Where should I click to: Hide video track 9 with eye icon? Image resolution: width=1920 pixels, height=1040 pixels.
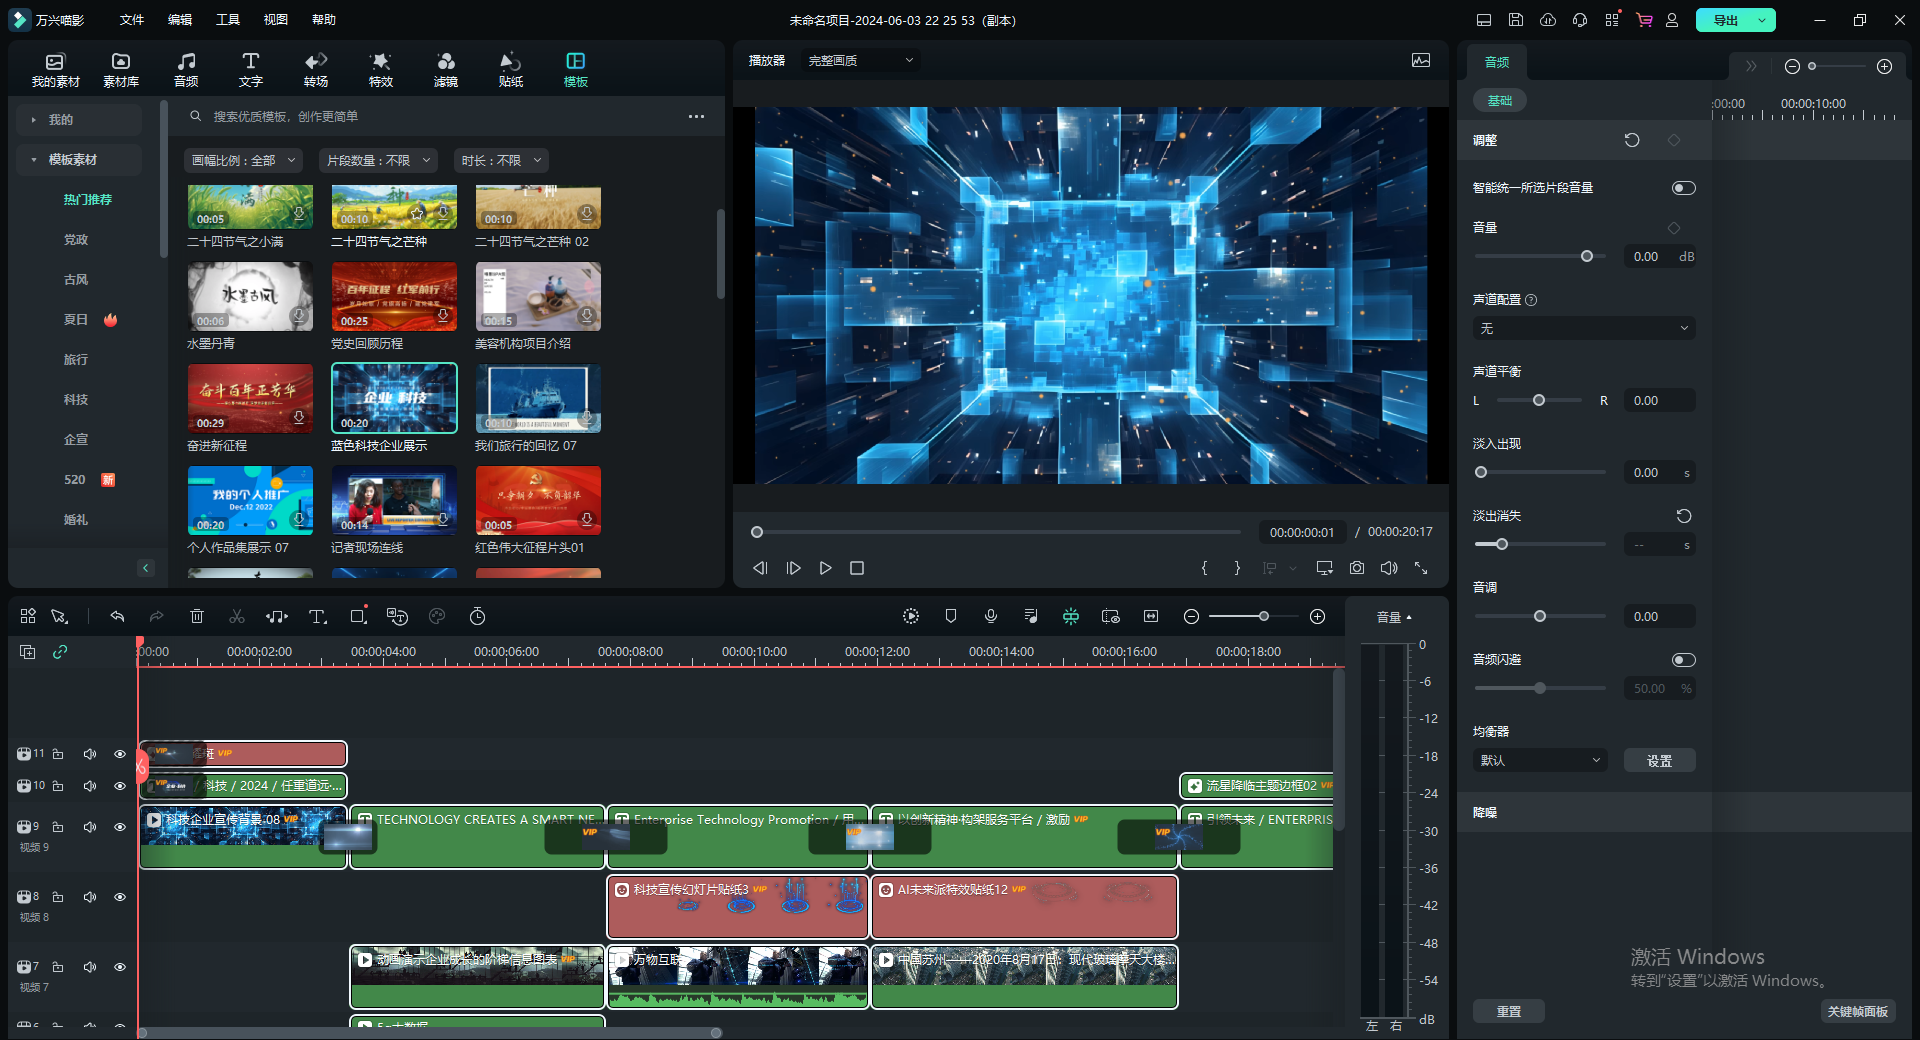pos(120,827)
